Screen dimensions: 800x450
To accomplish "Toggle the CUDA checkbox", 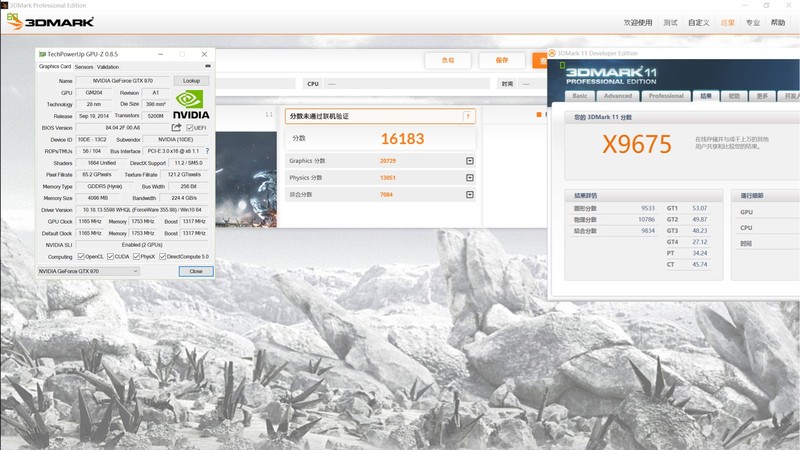I will point(110,257).
